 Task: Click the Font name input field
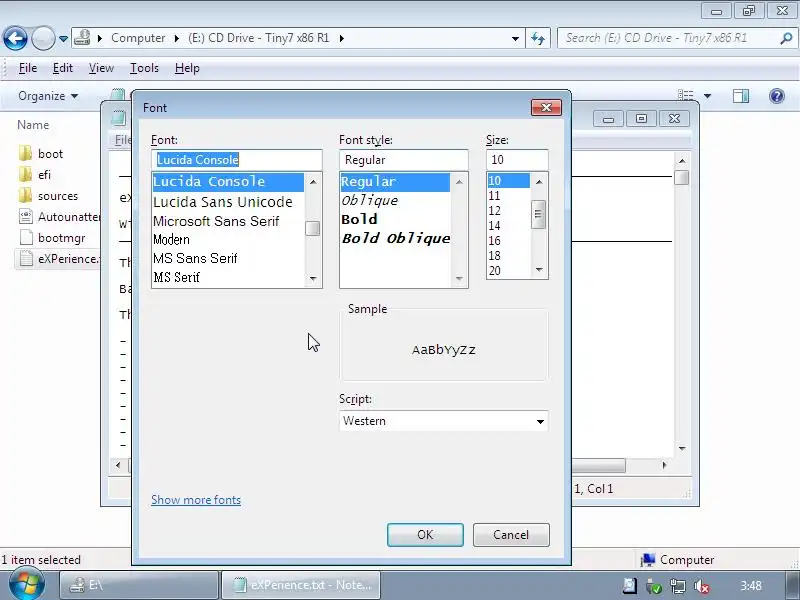tap(237, 160)
